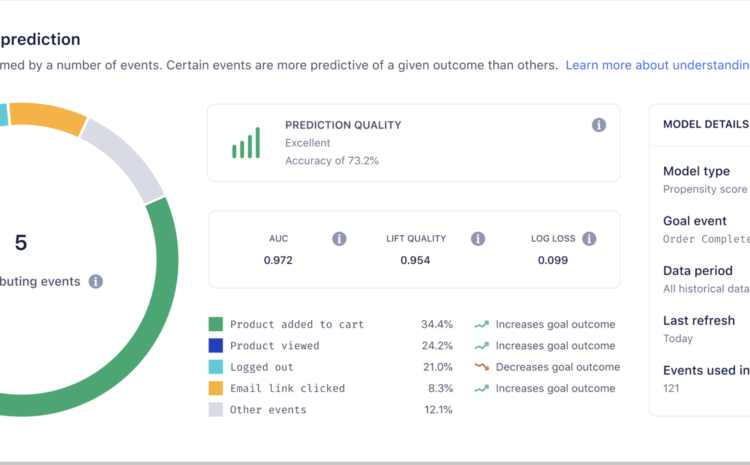Click the Log Loss info icon

[589, 238]
